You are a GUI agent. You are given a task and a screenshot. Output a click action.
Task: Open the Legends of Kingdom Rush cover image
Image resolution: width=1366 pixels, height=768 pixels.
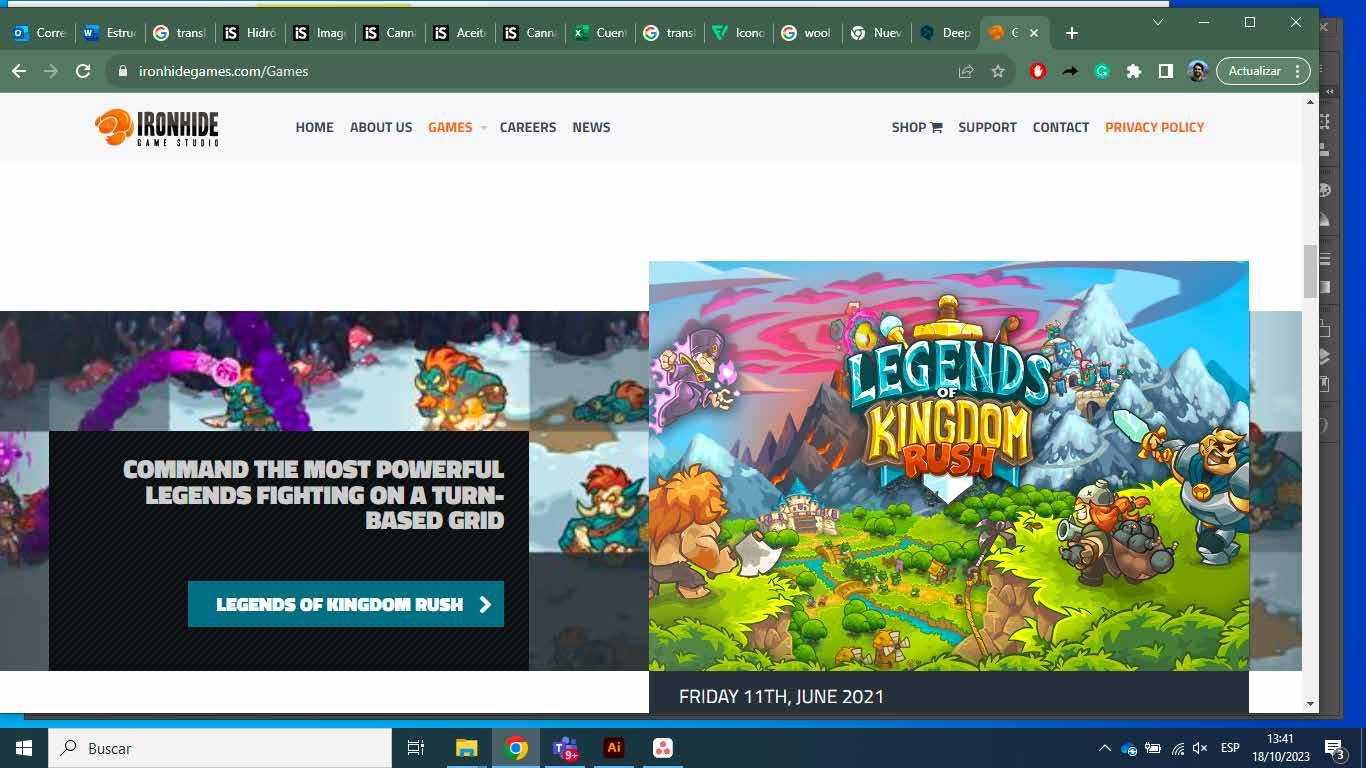949,466
